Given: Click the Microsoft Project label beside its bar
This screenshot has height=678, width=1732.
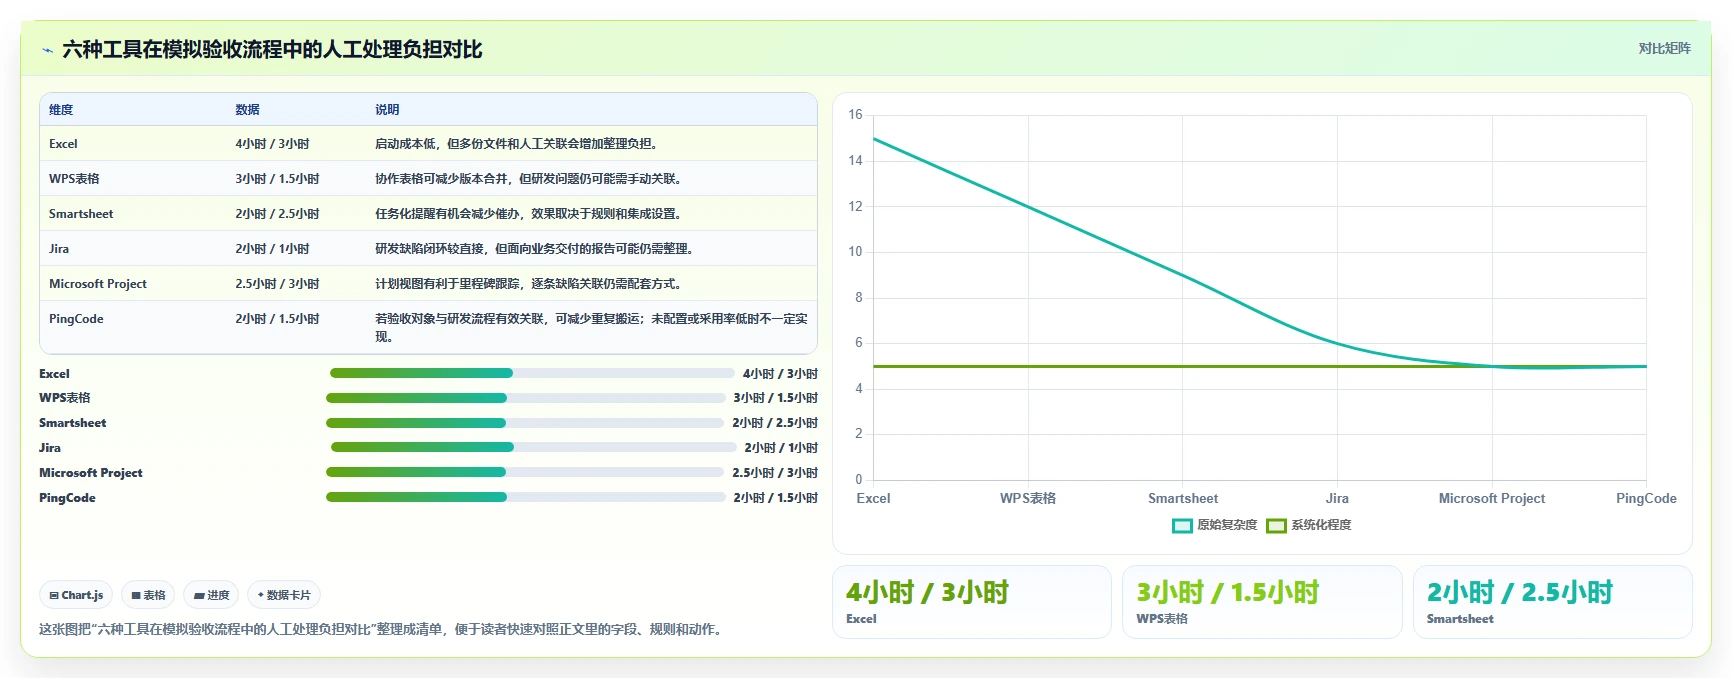Looking at the screenshot, I should point(91,473).
